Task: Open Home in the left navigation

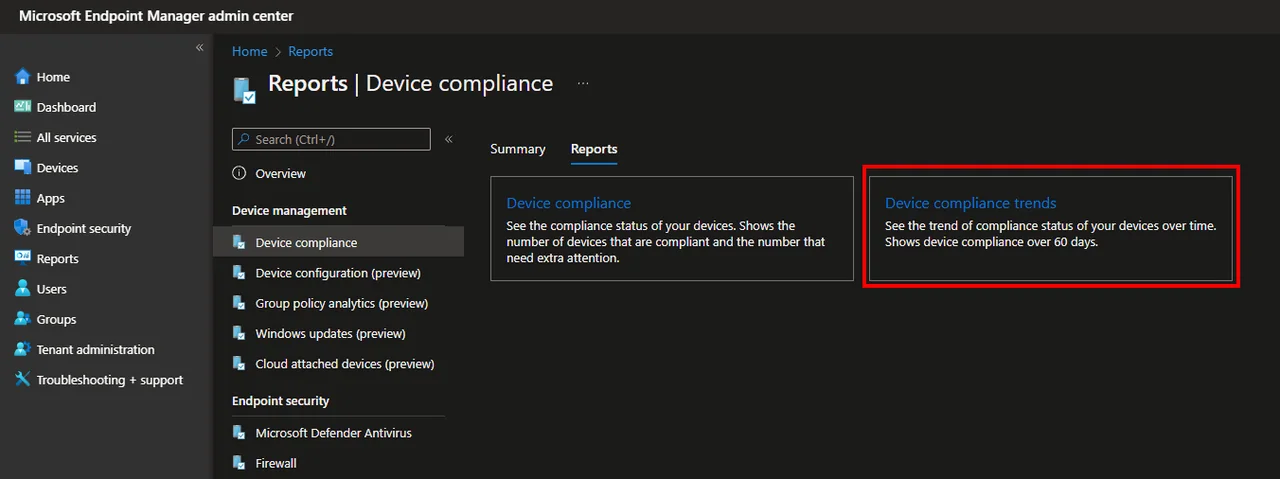Action: pyautogui.click(x=53, y=77)
